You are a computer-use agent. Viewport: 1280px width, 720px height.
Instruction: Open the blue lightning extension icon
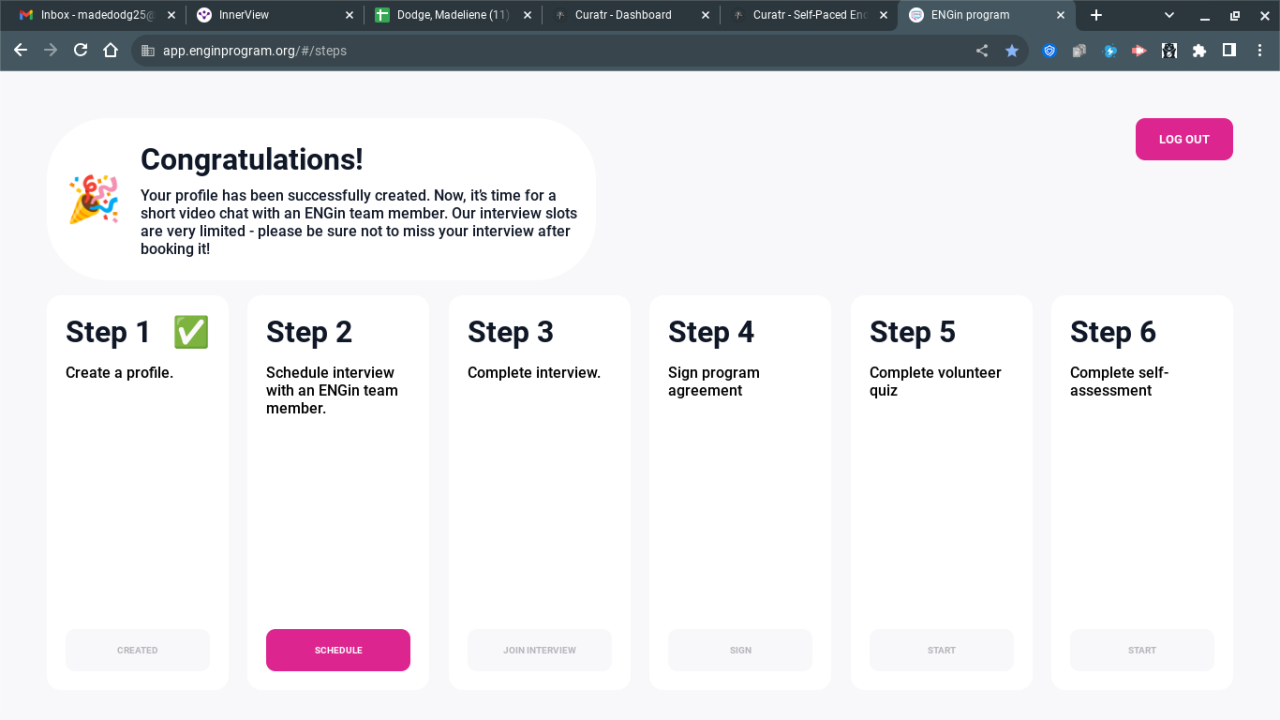1109,50
